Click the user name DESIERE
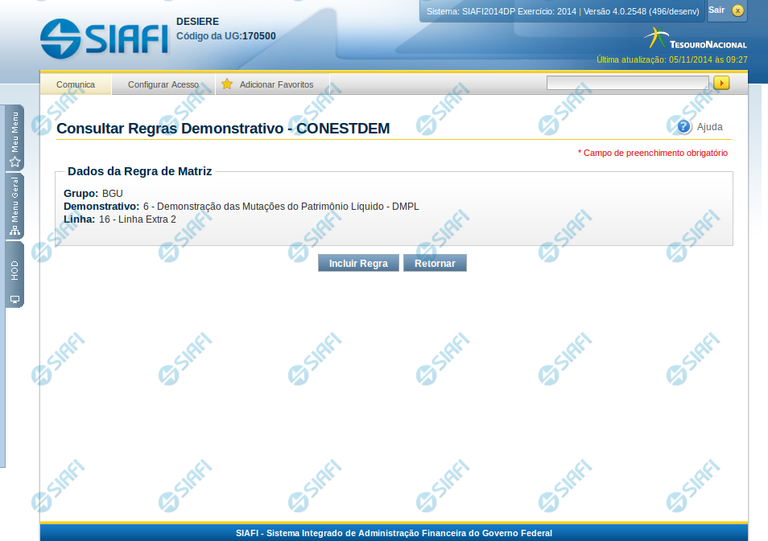Screen dimensions: 768x541 point(197,22)
